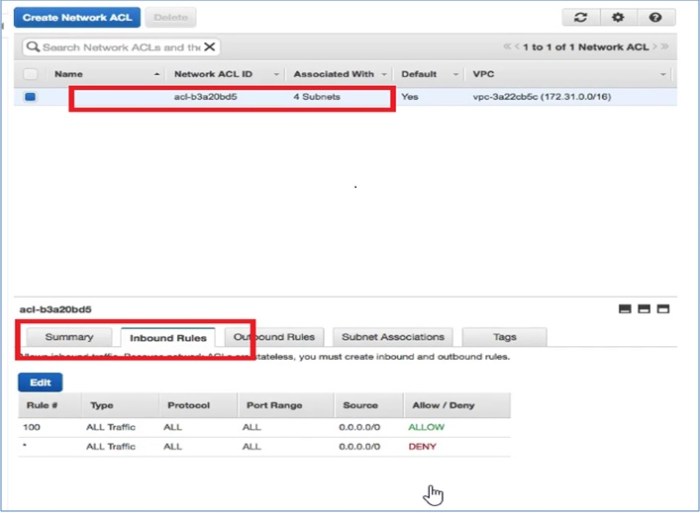Open the Associated With column sort arrow
The width and height of the screenshot is (700, 513).
[x=384, y=75]
